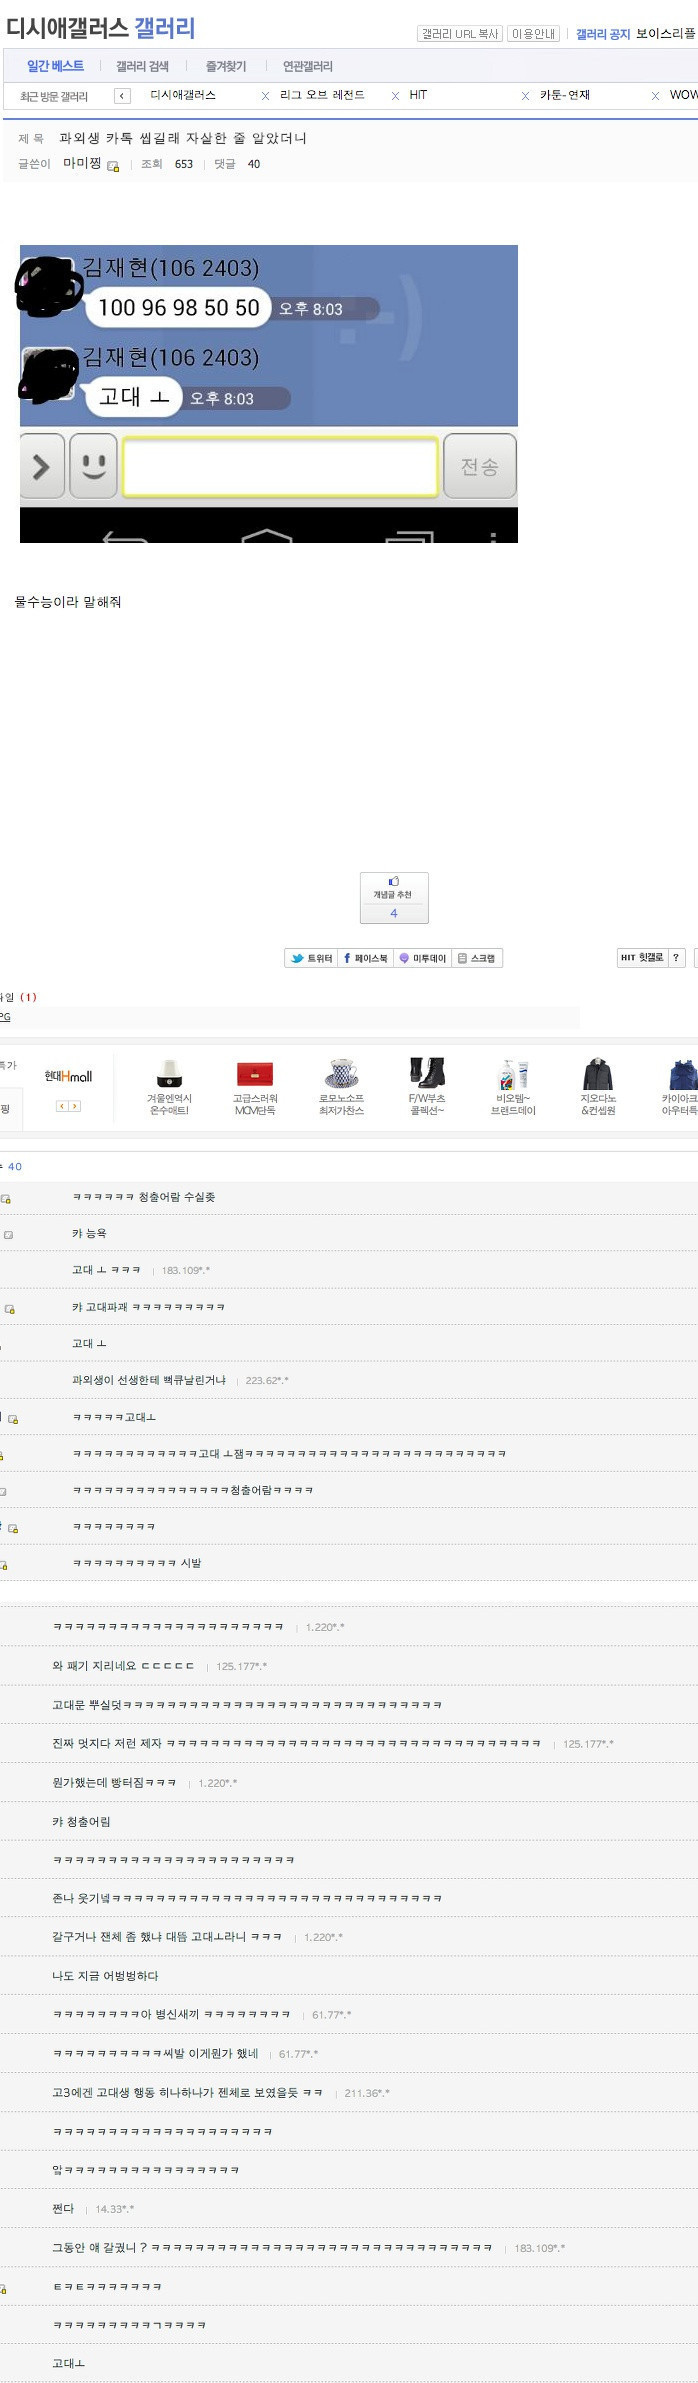Click the recommendation count 4
Image resolution: width=698 pixels, height=2383 pixels.
[394, 912]
